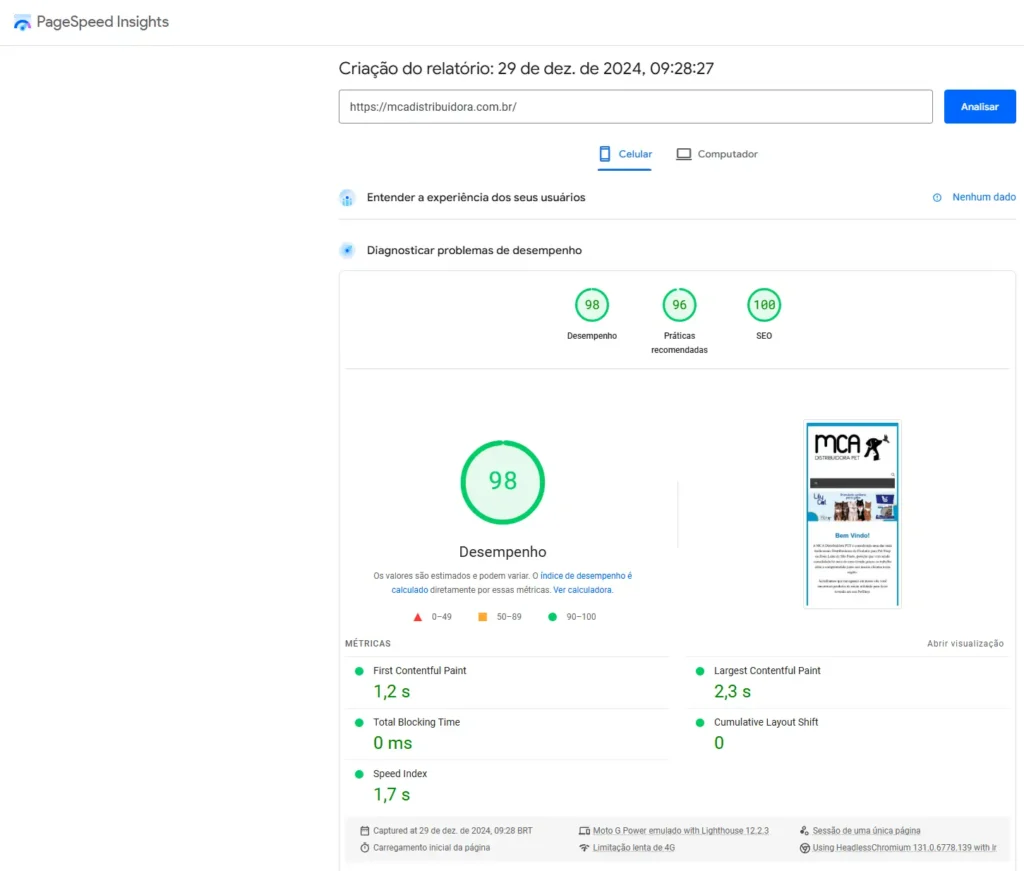Viewport: 1024px width, 871px height.
Task: Click the calendar icon beside capture date
Action: (x=365, y=831)
